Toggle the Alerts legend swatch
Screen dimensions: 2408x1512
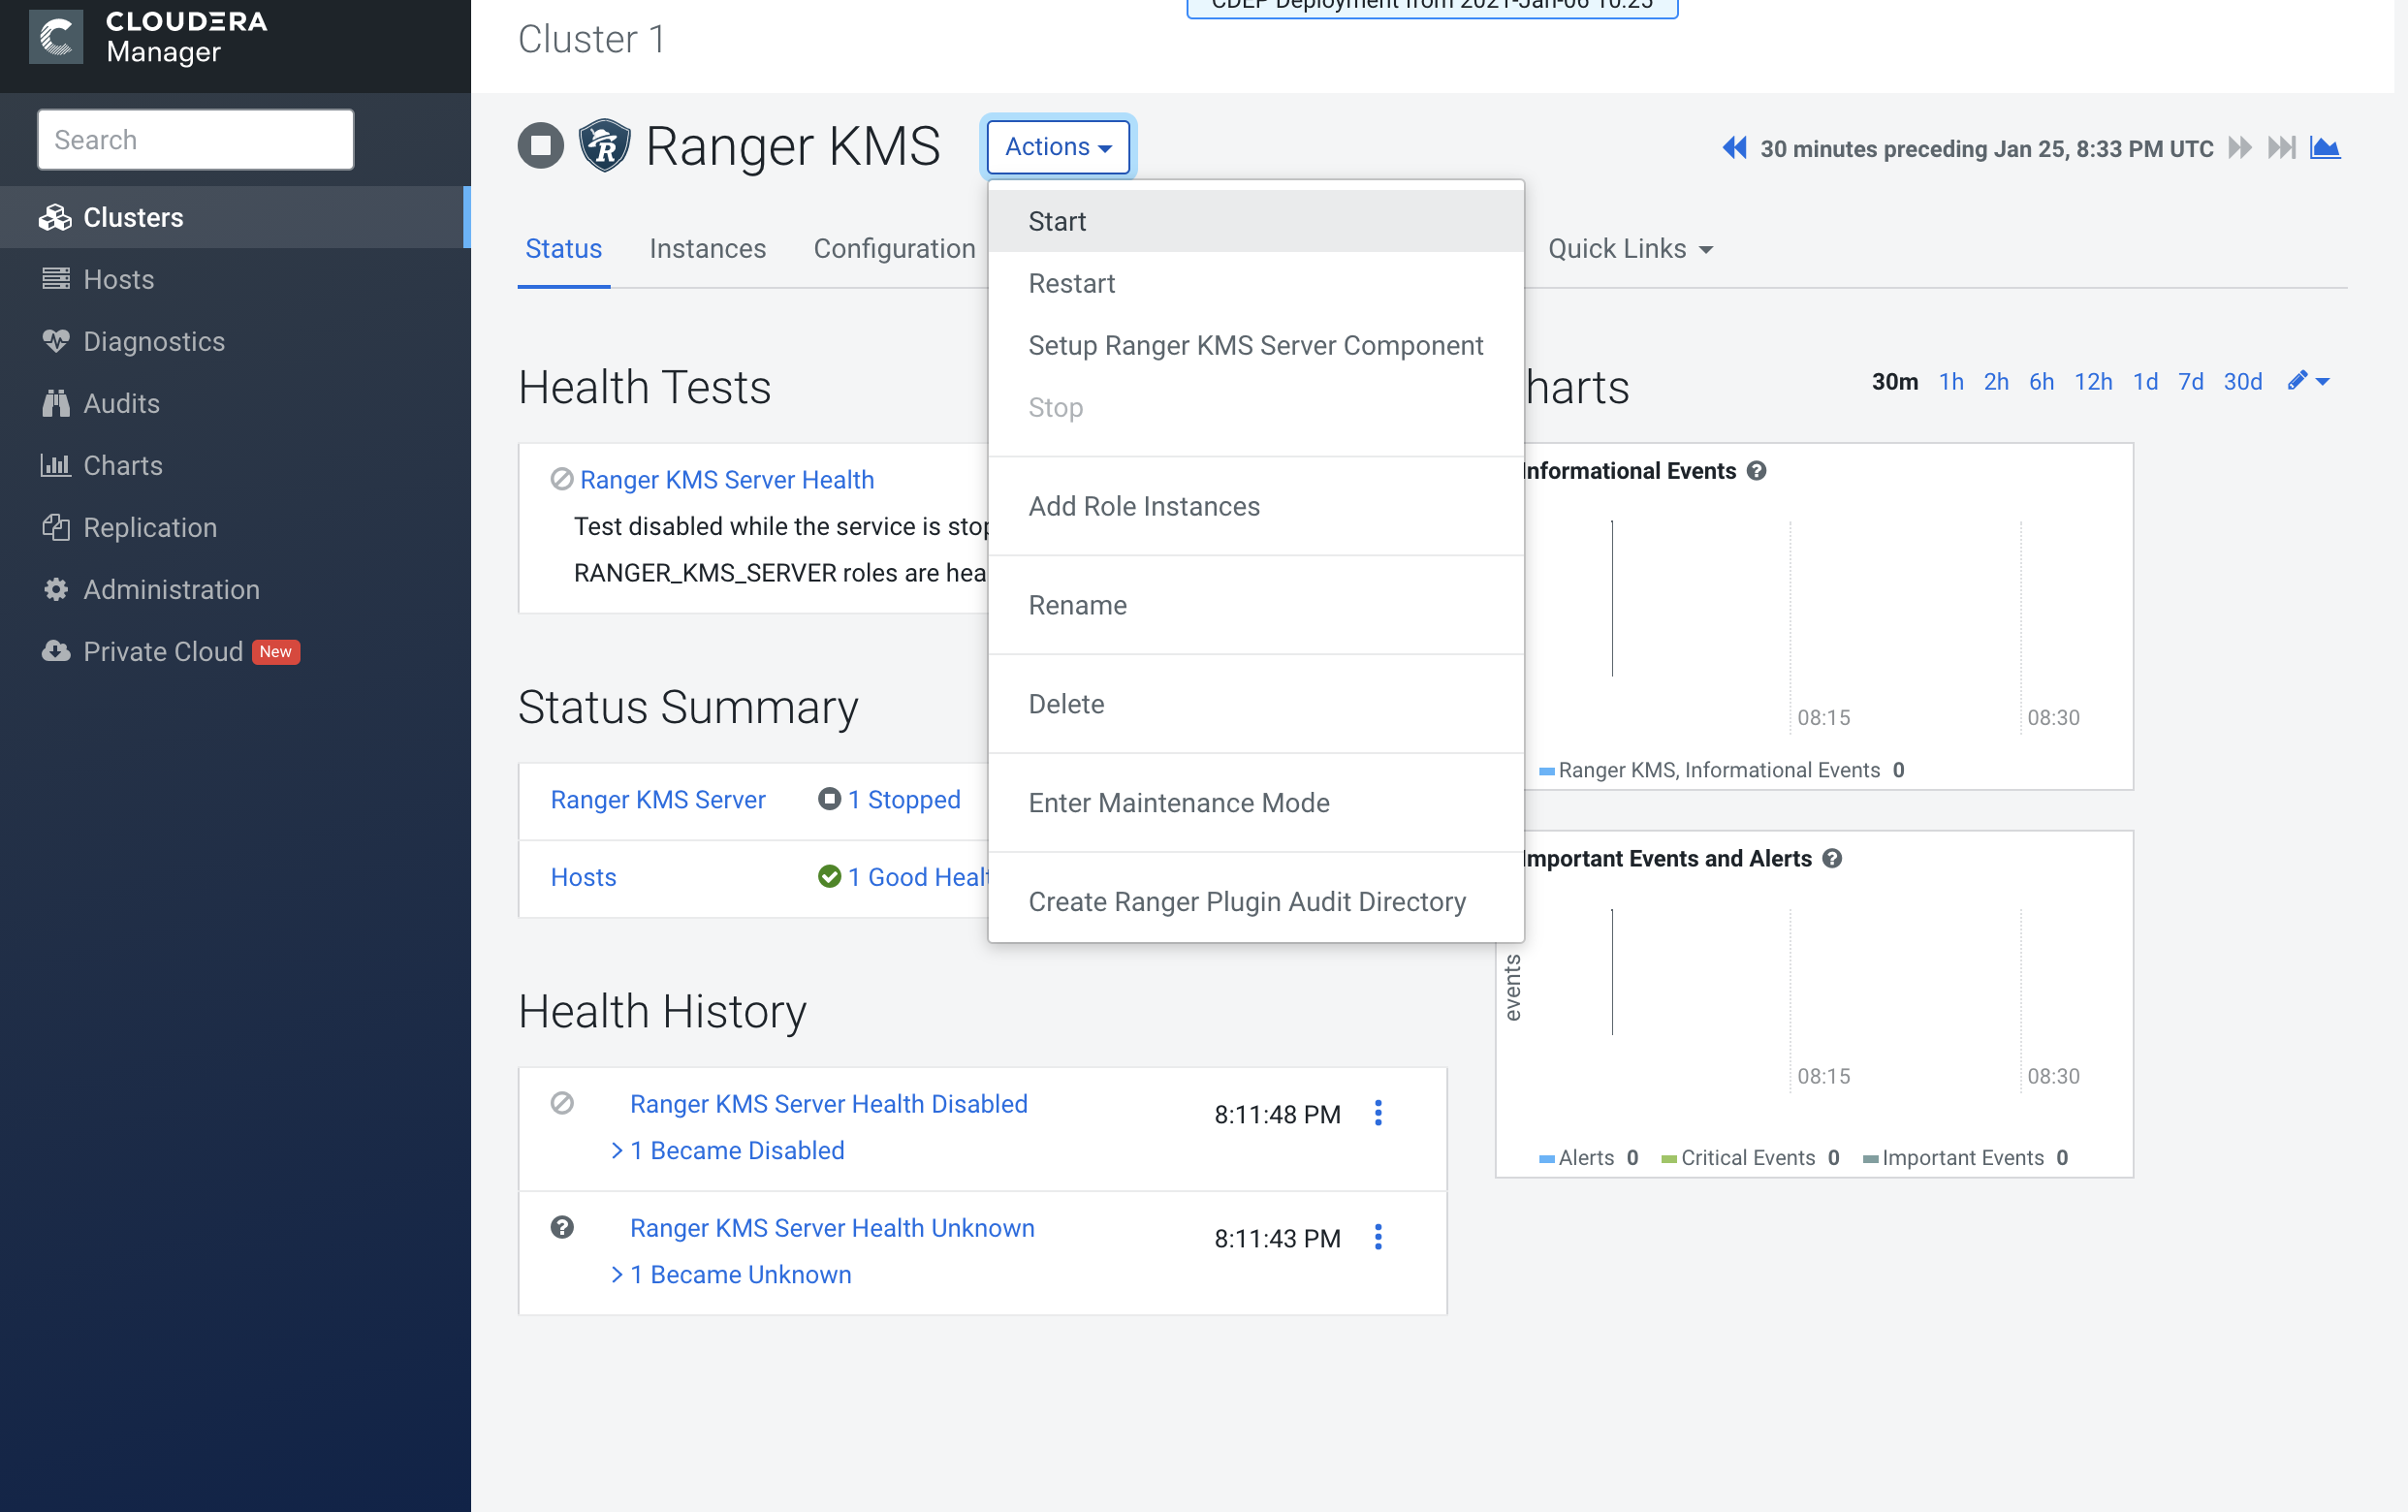click(1547, 1159)
